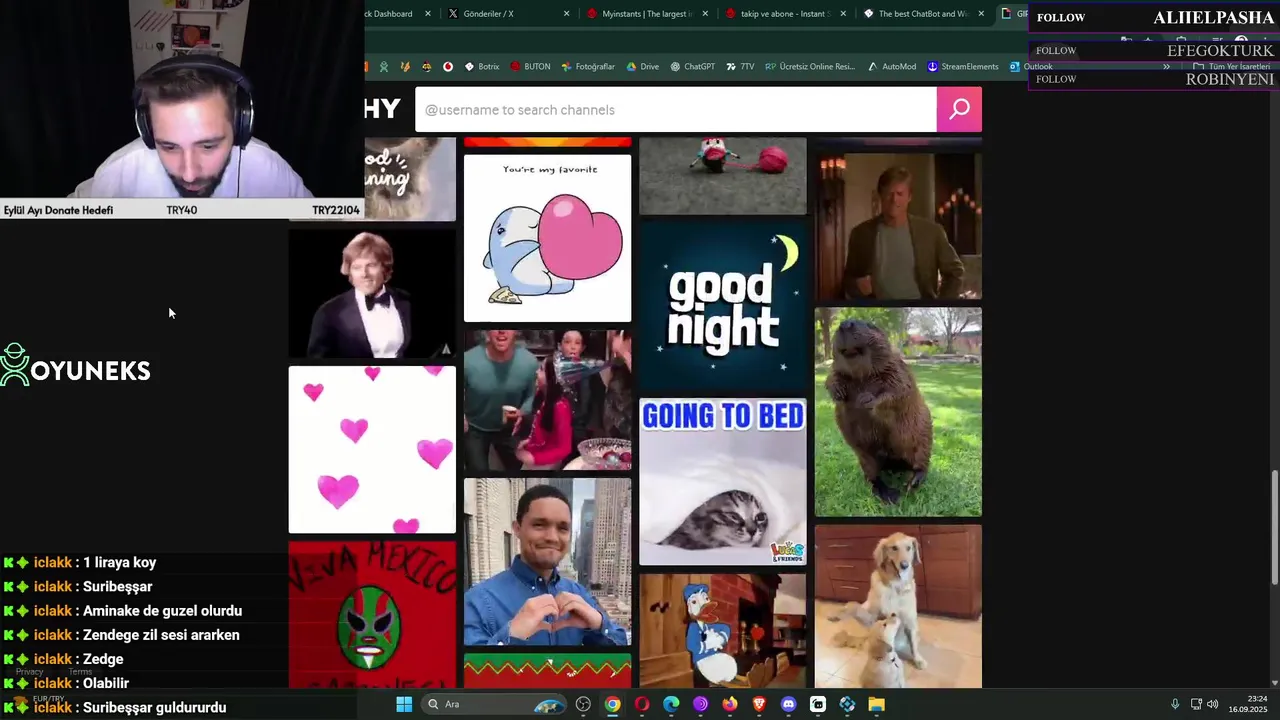Click chat message 'Zendege zil sesi ararken'

click(x=160, y=635)
